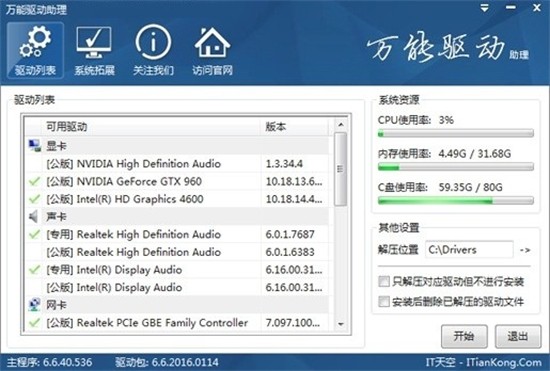Viewport: 550px width, 371px height.
Task: Select the NVIDIA High Definition Audio row
Action: pos(177,164)
